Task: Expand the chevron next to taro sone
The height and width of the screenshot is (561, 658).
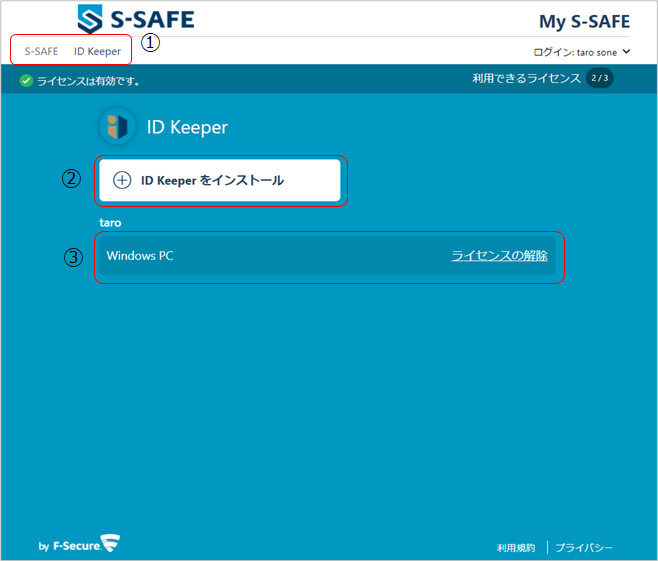Action: point(626,51)
